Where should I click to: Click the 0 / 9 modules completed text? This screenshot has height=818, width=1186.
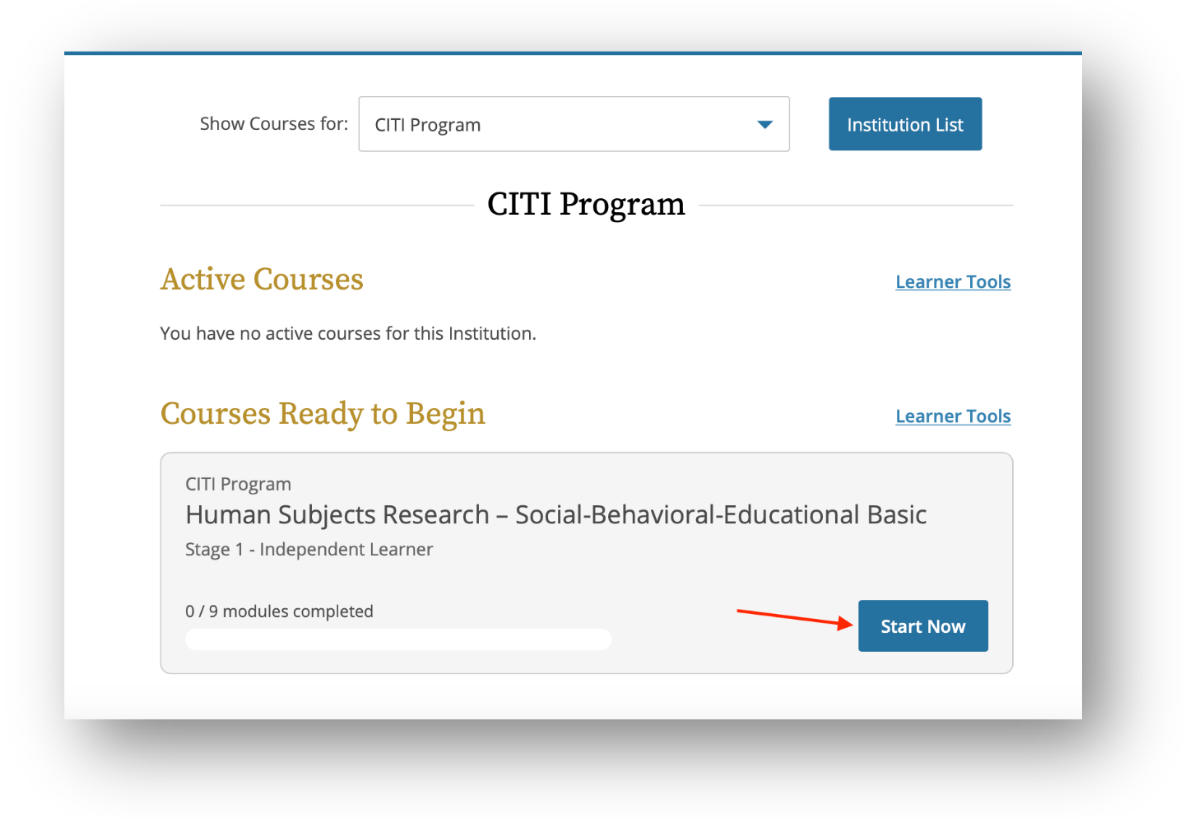(x=279, y=611)
